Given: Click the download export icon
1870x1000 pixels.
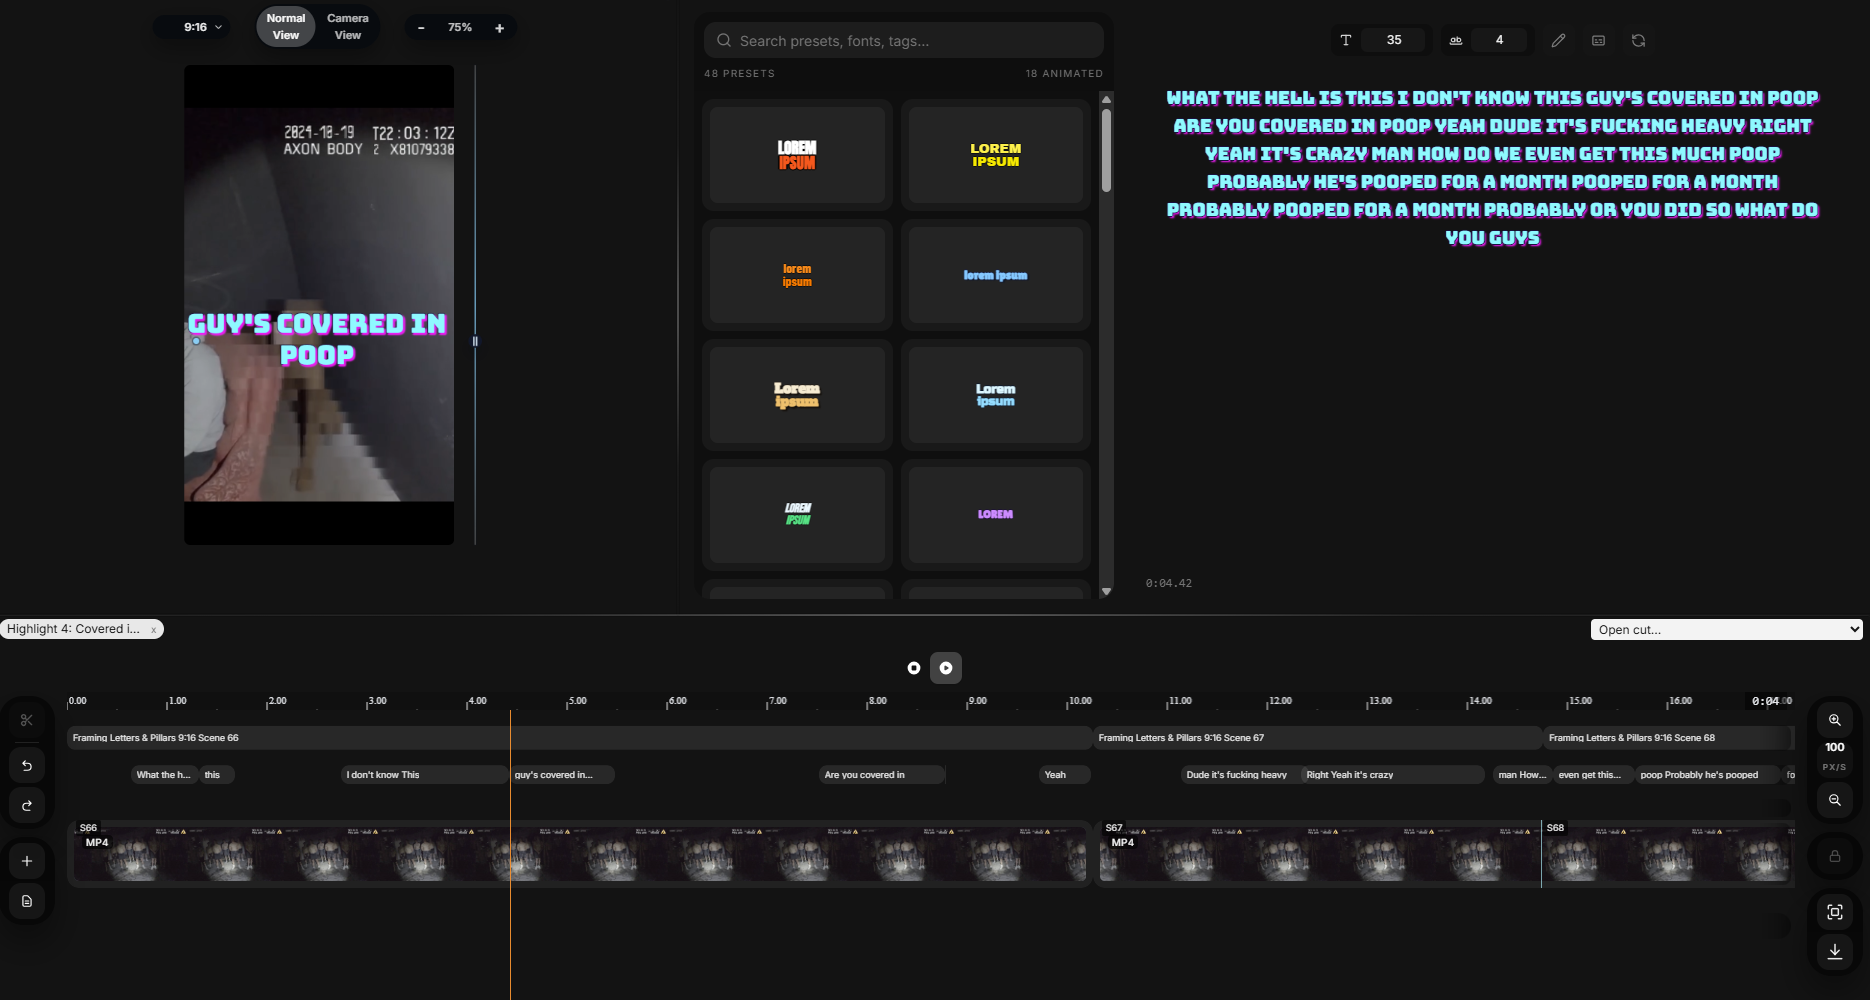Looking at the screenshot, I should pos(1835,952).
